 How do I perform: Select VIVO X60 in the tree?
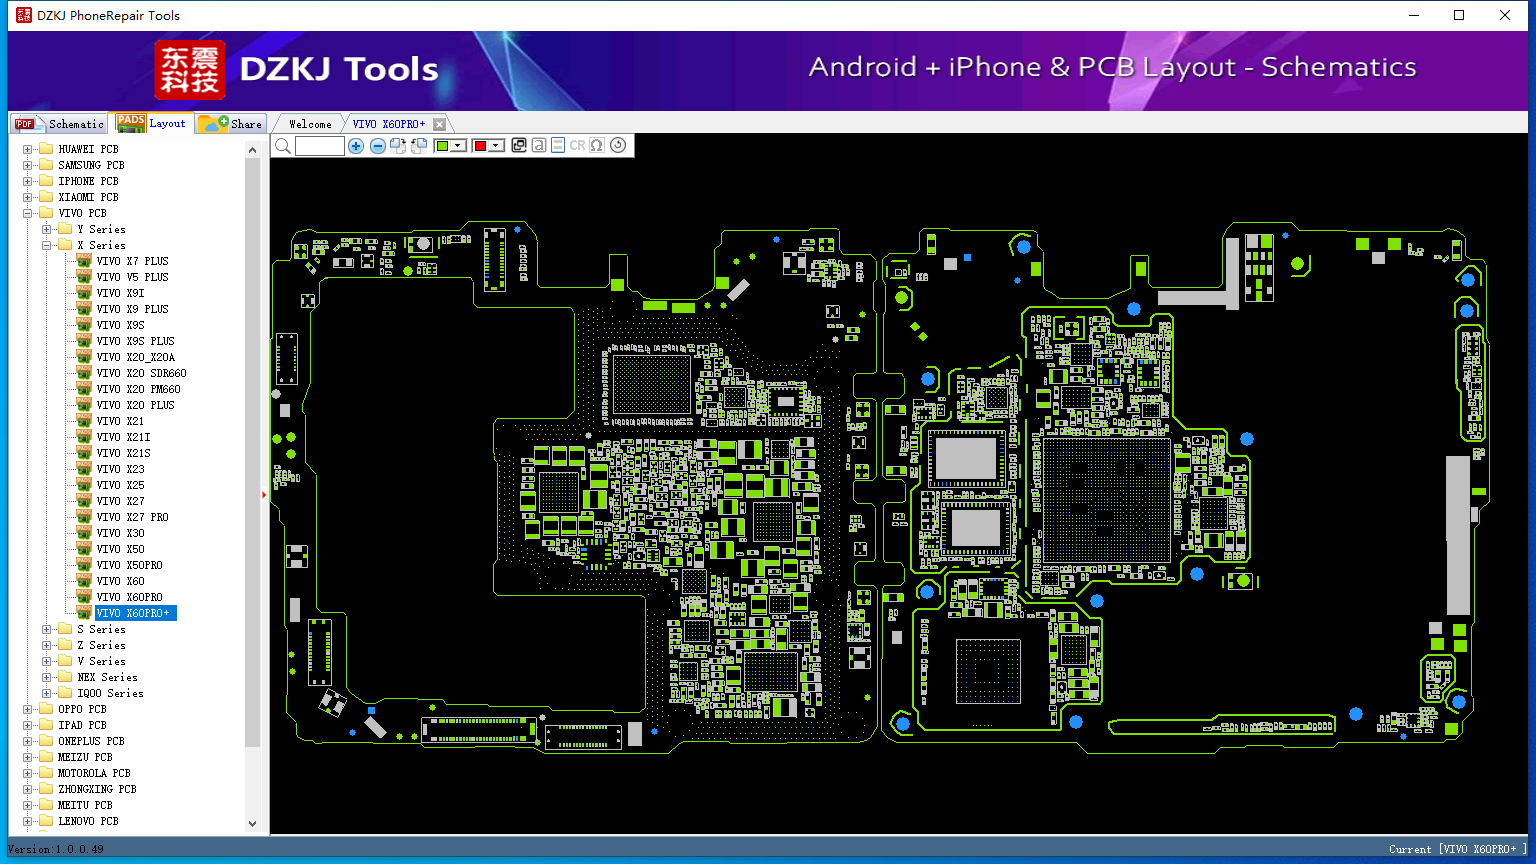click(121, 581)
